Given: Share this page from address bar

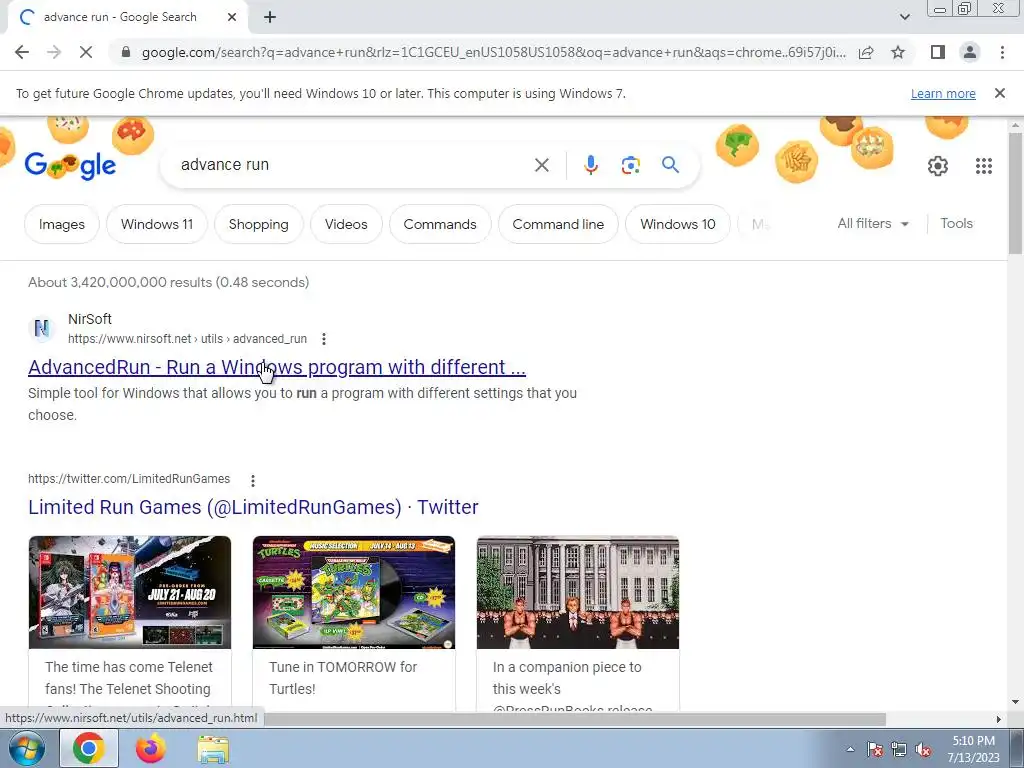Looking at the screenshot, I should [x=866, y=52].
